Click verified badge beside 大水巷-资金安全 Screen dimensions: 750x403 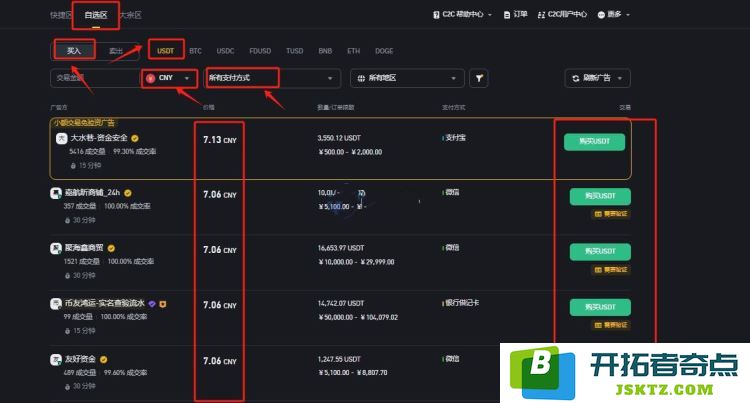pyautogui.click(x=135, y=139)
